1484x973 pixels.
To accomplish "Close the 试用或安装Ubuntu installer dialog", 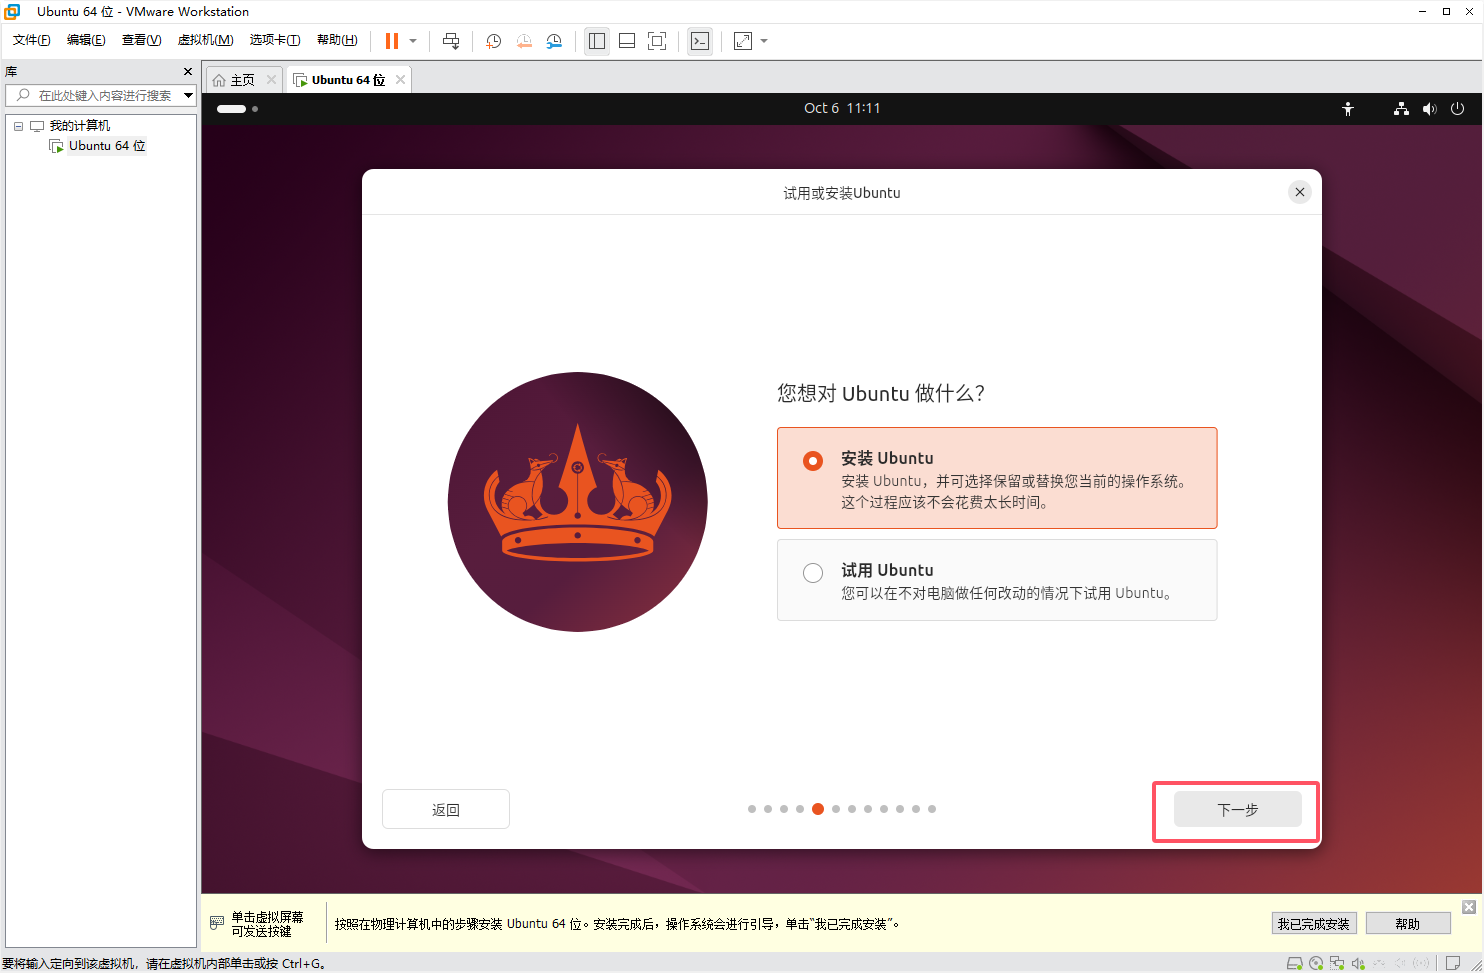I will pyautogui.click(x=1299, y=192).
